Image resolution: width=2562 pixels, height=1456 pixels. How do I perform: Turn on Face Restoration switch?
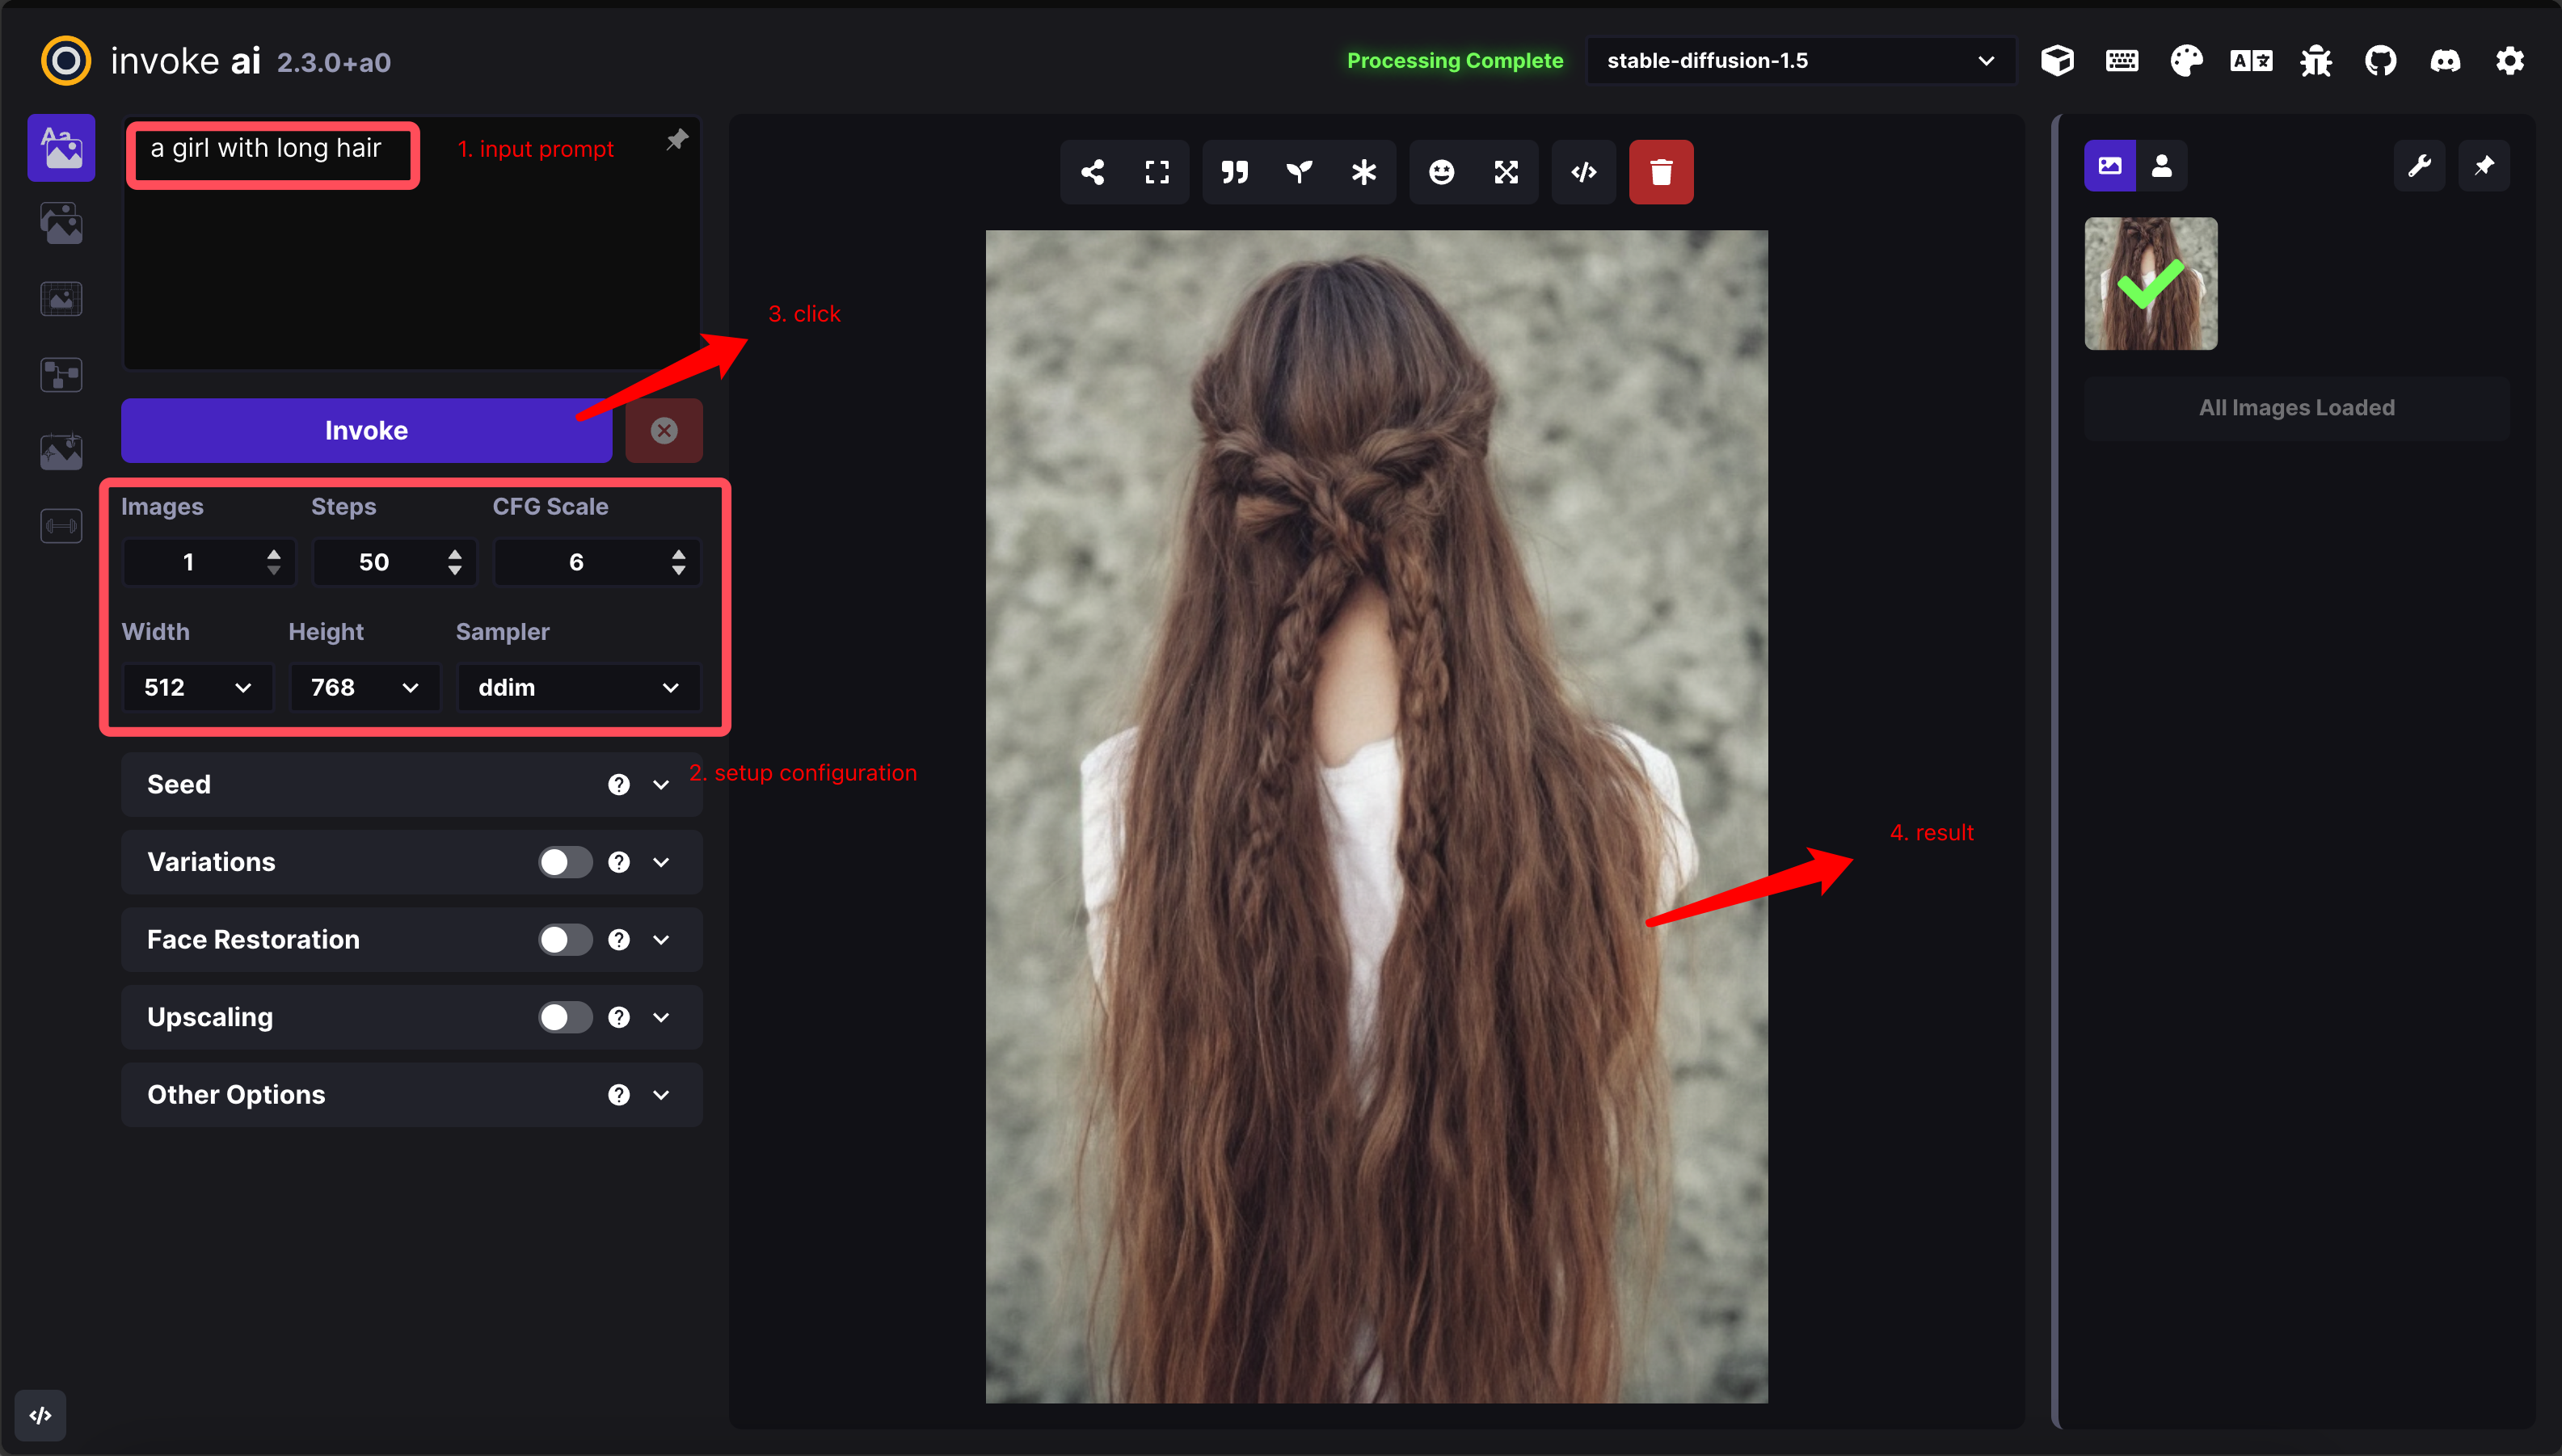click(565, 940)
